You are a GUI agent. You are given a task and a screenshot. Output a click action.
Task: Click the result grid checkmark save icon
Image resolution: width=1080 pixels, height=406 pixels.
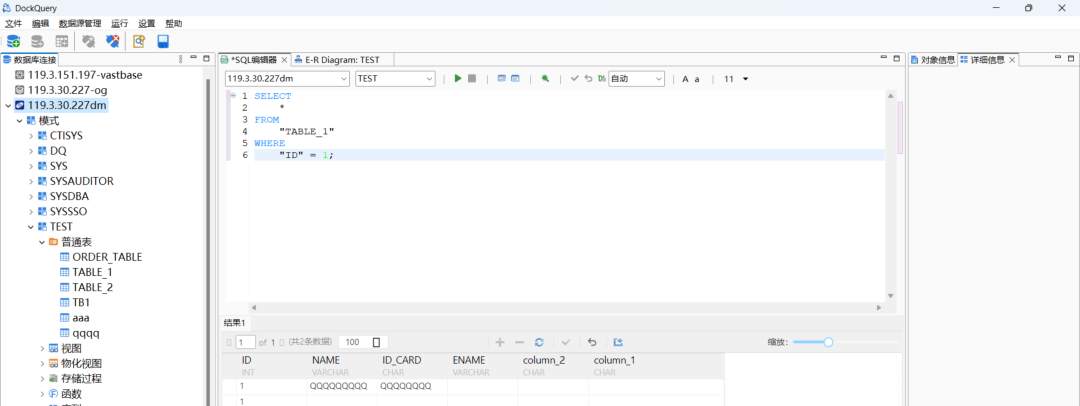coord(566,342)
